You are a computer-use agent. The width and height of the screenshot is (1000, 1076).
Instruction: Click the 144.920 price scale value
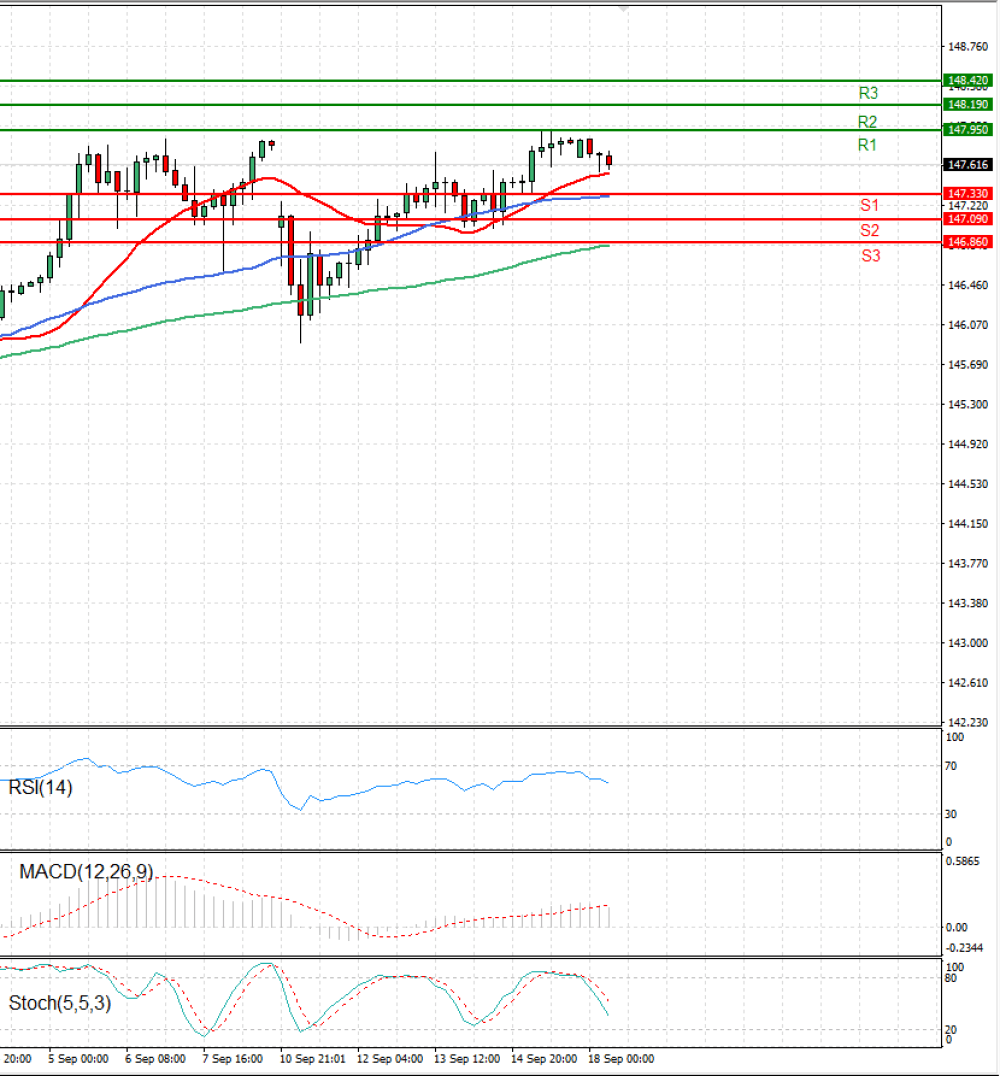(968, 444)
